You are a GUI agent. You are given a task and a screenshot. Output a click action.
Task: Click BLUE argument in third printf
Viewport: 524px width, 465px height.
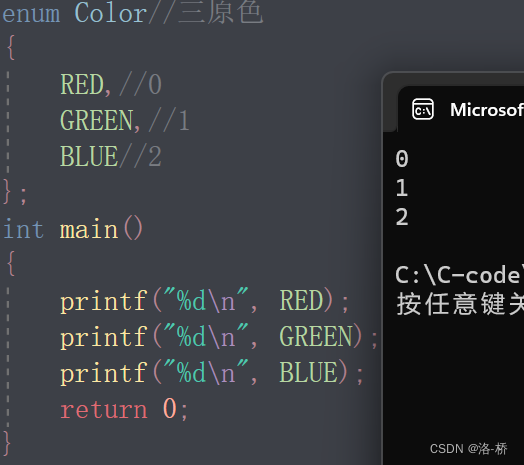[x=308, y=372]
